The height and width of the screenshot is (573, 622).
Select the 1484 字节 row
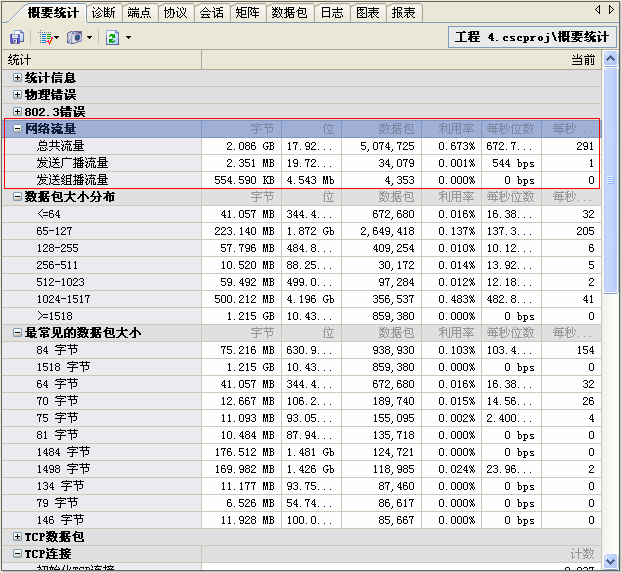(x=301, y=452)
